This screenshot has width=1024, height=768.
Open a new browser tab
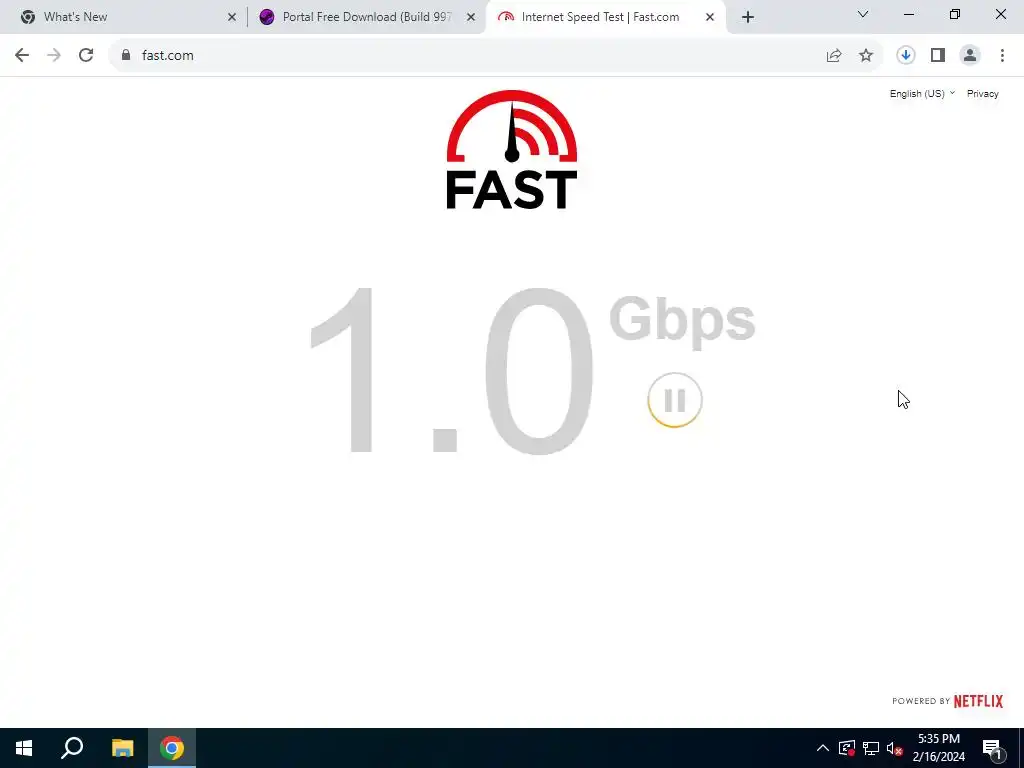(748, 17)
